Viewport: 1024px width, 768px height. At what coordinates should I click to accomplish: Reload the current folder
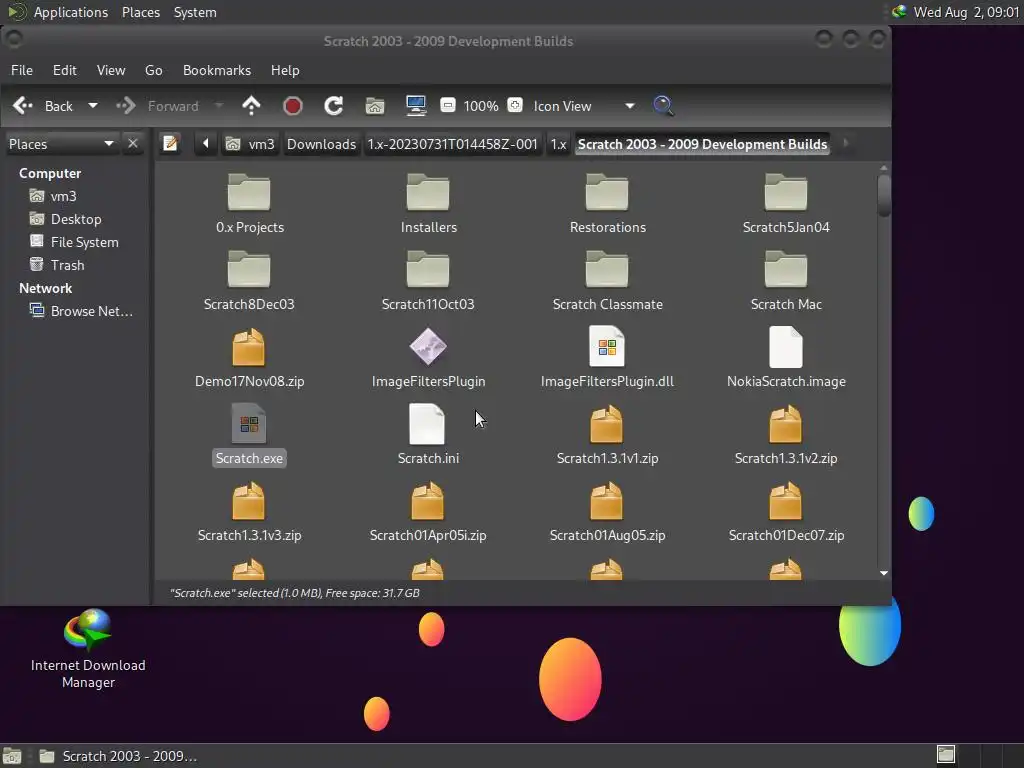click(334, 106)
